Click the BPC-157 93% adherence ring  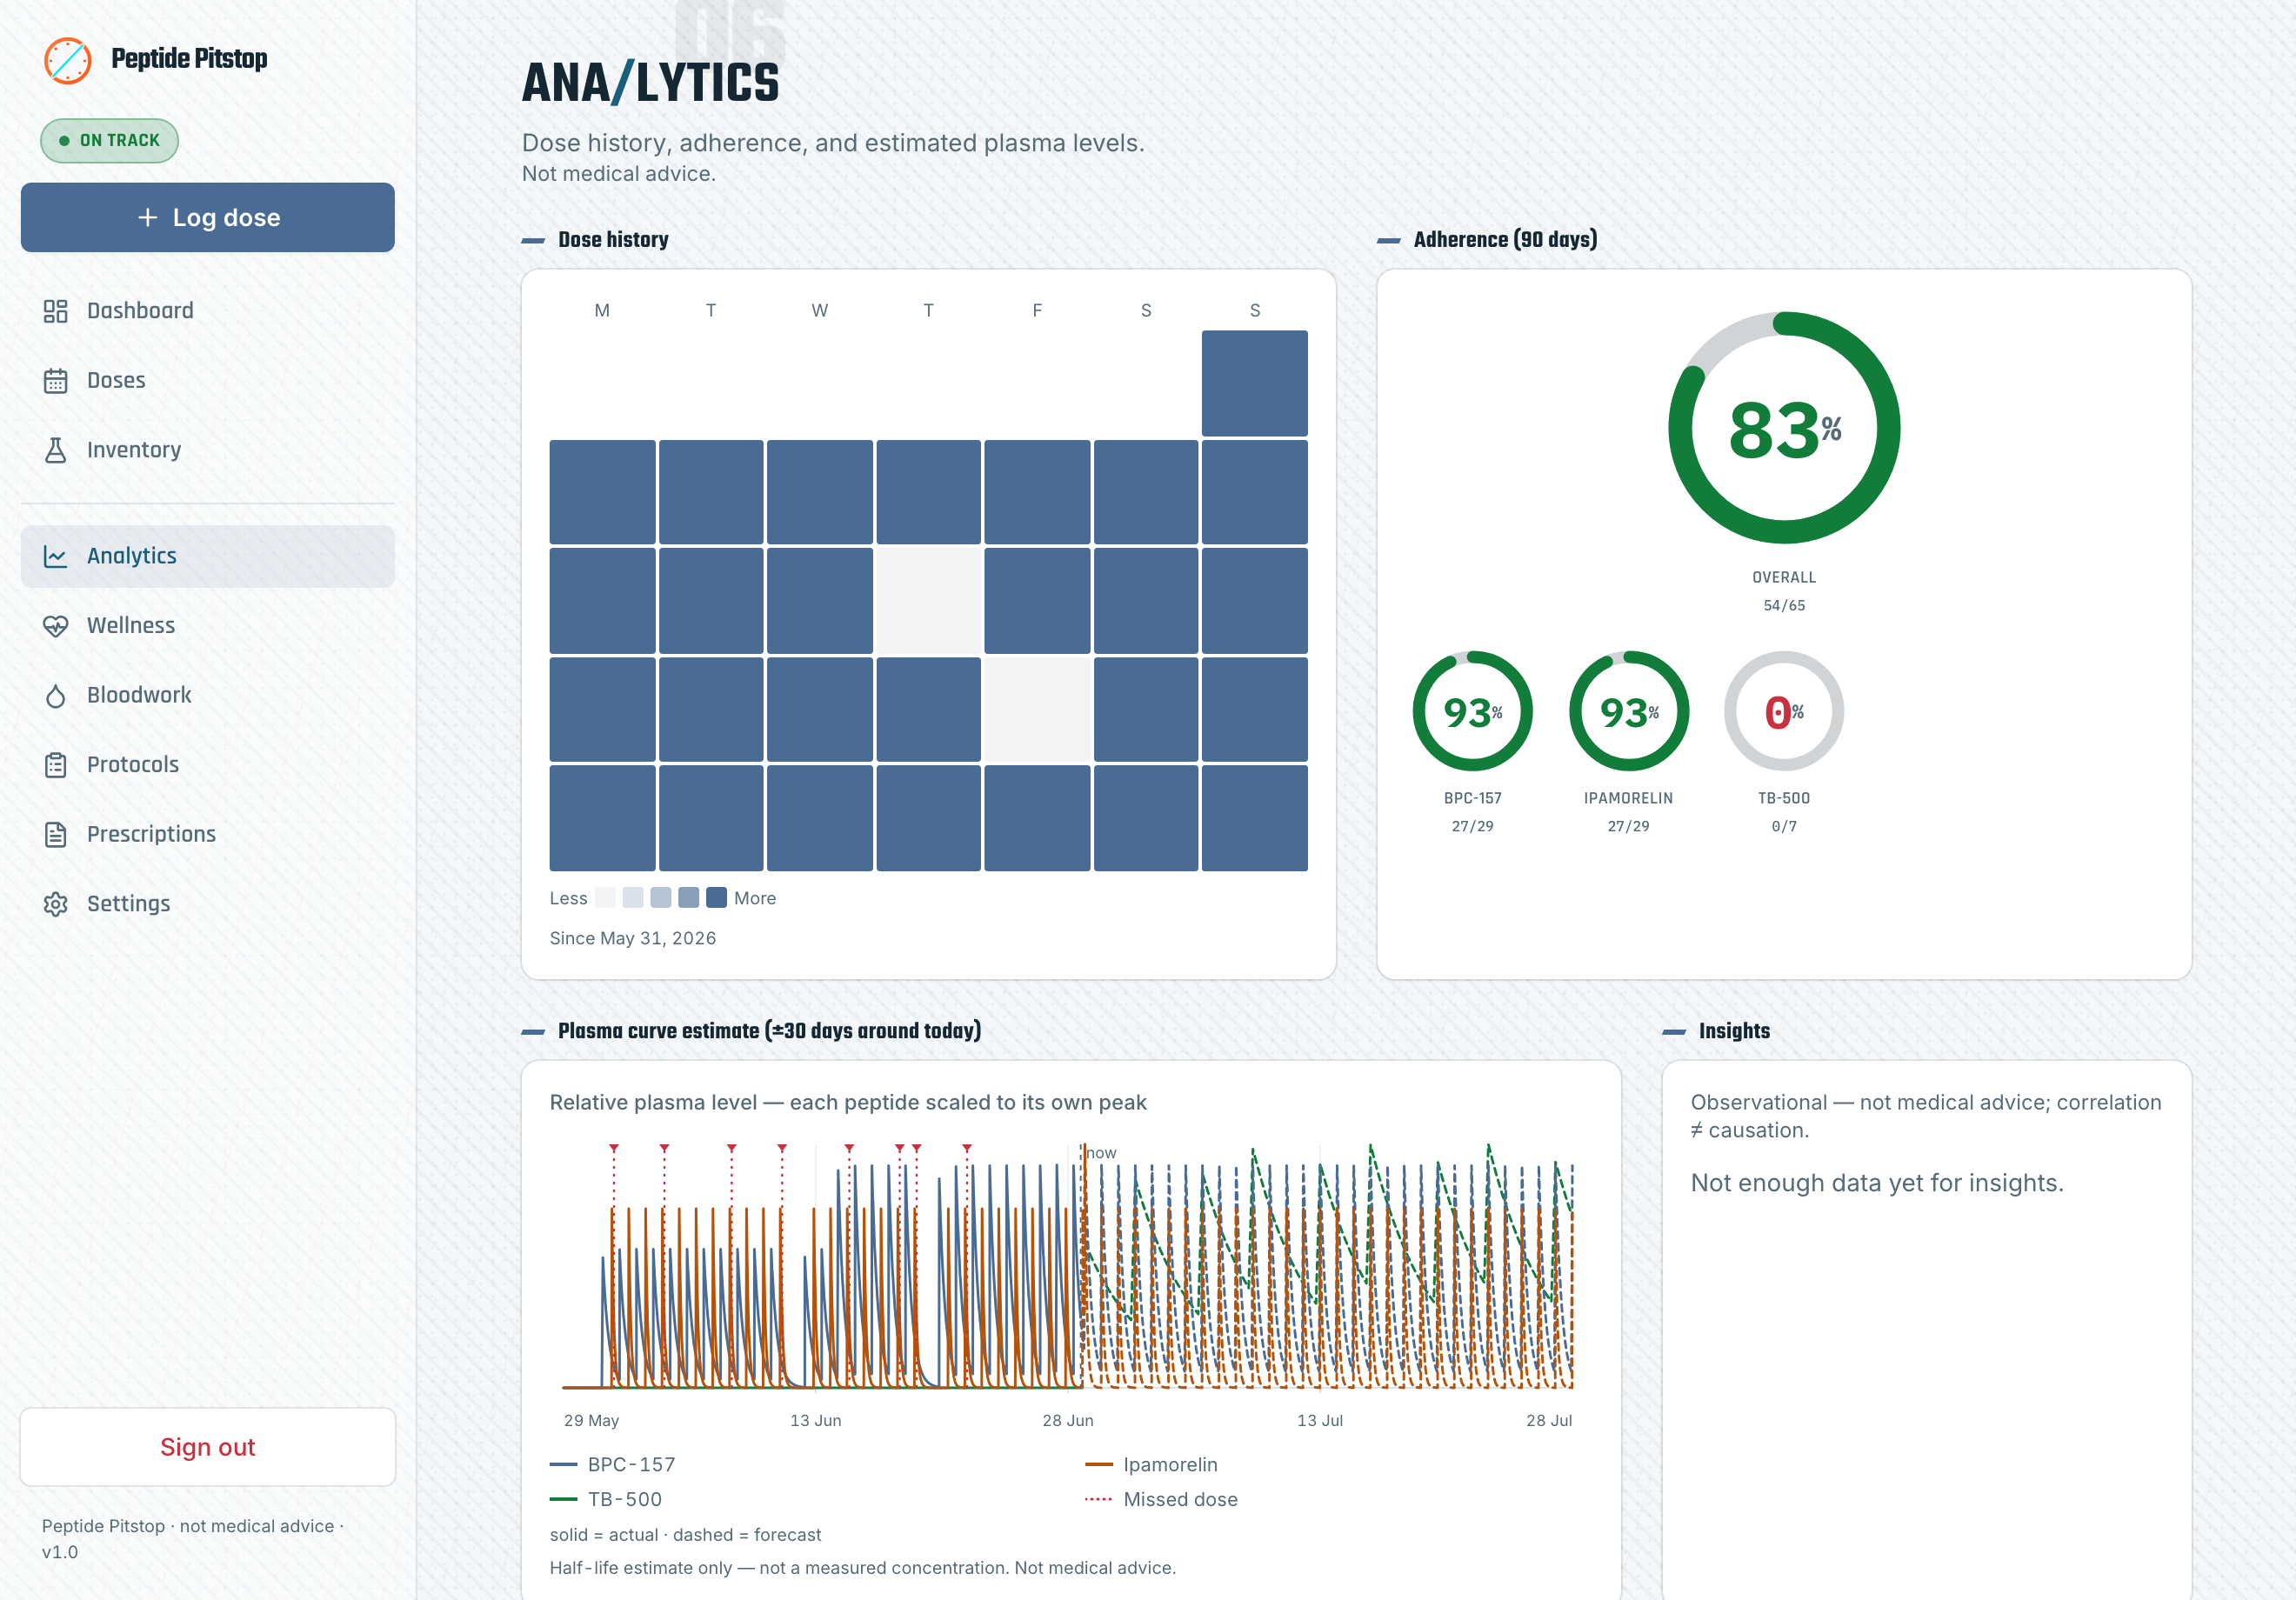pos(1472,712)
